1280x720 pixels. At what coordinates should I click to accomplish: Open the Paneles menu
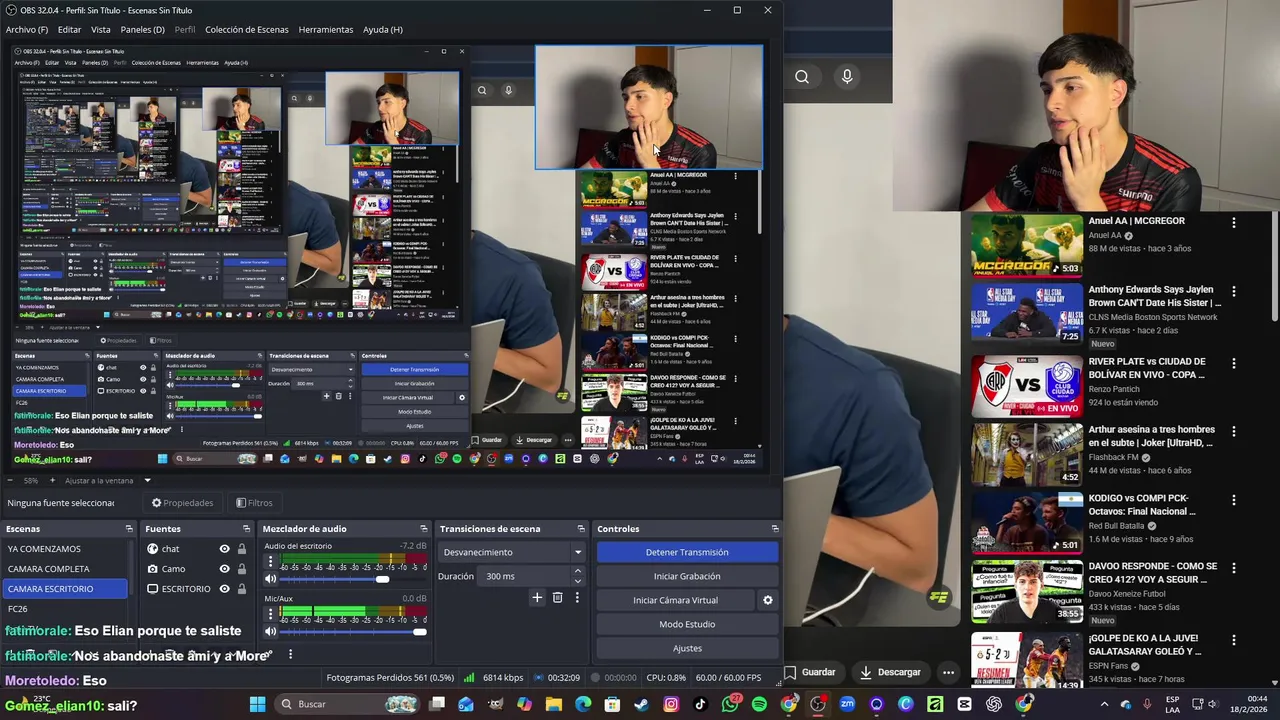(142, 30)
